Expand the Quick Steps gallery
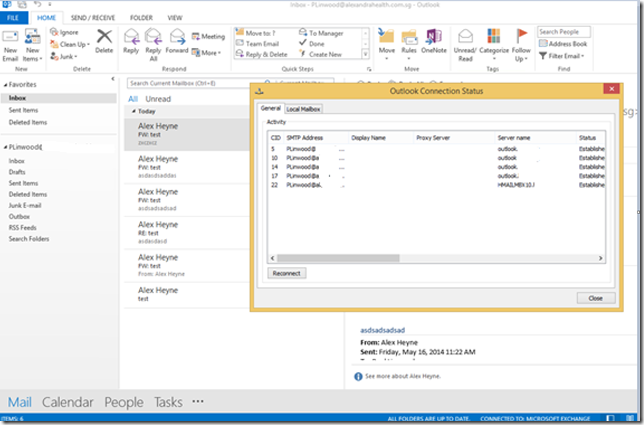Viewport: 644px width, 425px height. tap(365, 54)
